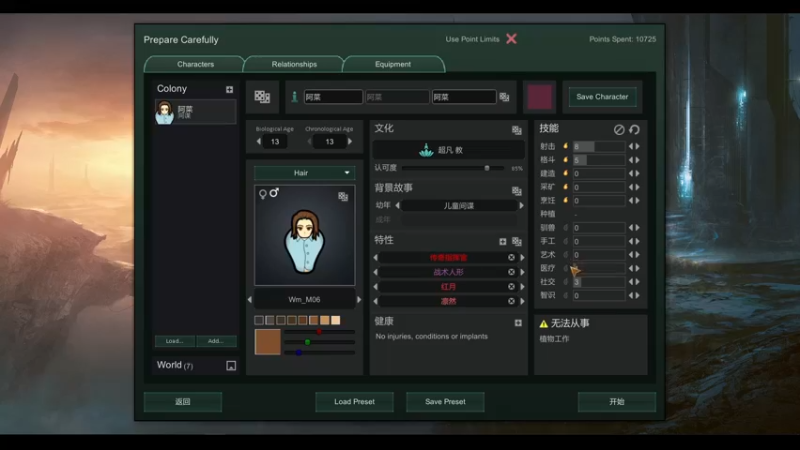Click the 返回 back button
Screen dimensions: 800x450
coord(183,402)
